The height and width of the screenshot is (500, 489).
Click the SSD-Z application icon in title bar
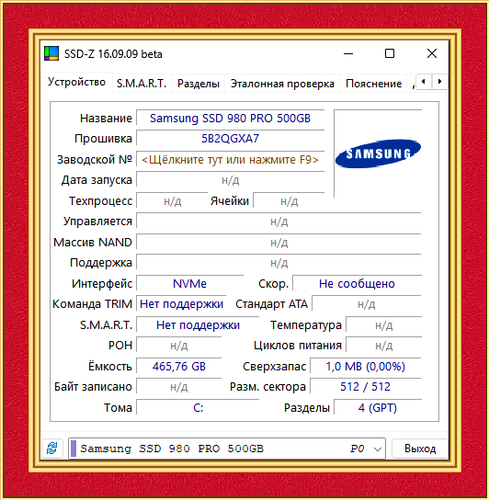[x=51, y=54]
